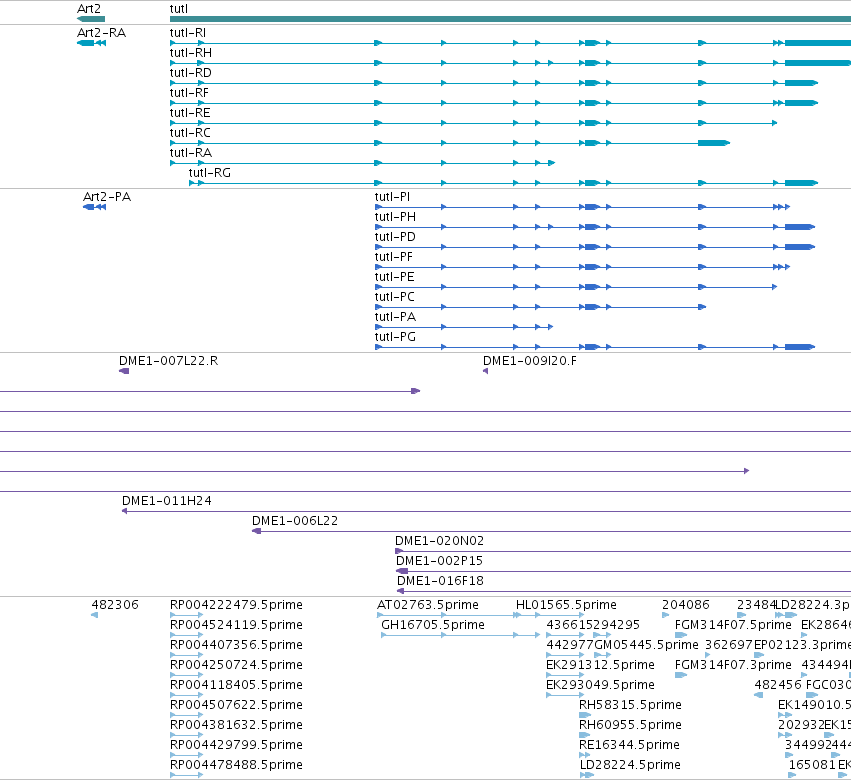
Task: Click EST 204086
Action: tap(665, 615)
